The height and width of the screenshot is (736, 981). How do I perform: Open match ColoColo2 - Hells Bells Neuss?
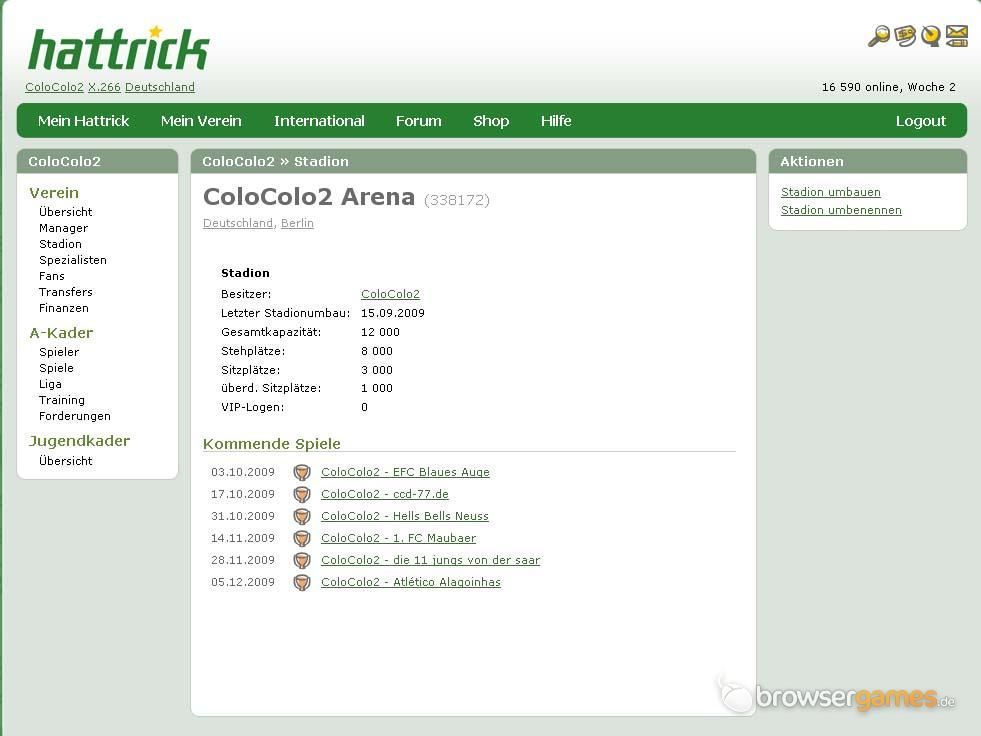pyautogui.click(x=405, y=516)
